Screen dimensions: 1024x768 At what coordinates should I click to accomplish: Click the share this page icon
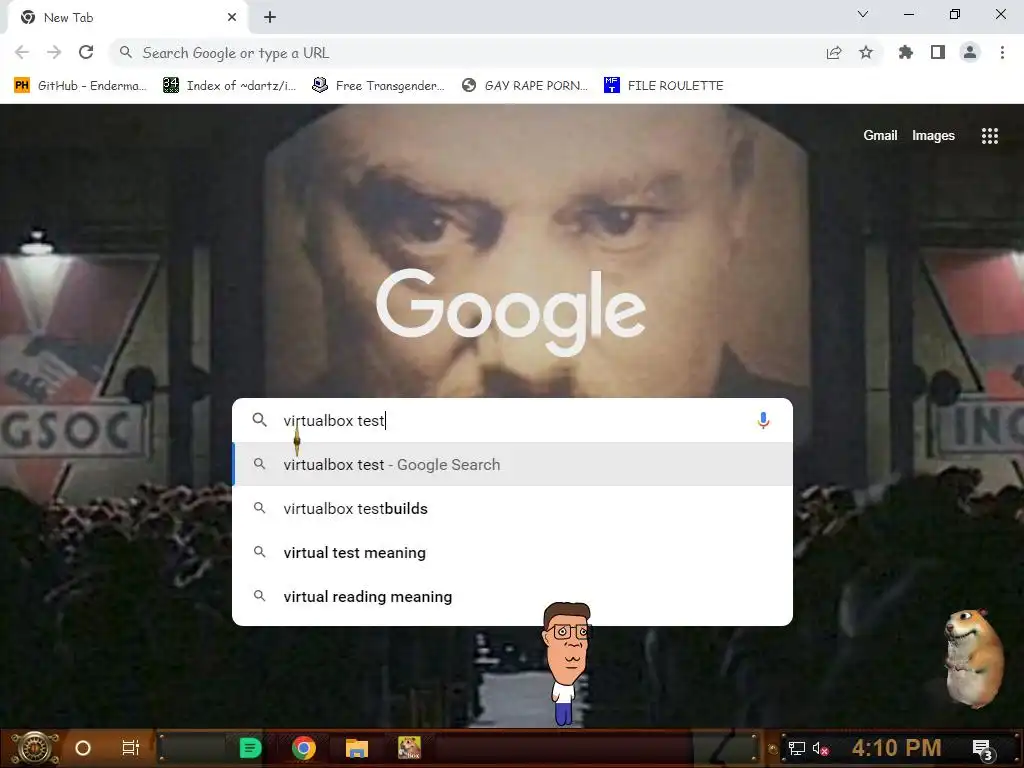point(834,53)
